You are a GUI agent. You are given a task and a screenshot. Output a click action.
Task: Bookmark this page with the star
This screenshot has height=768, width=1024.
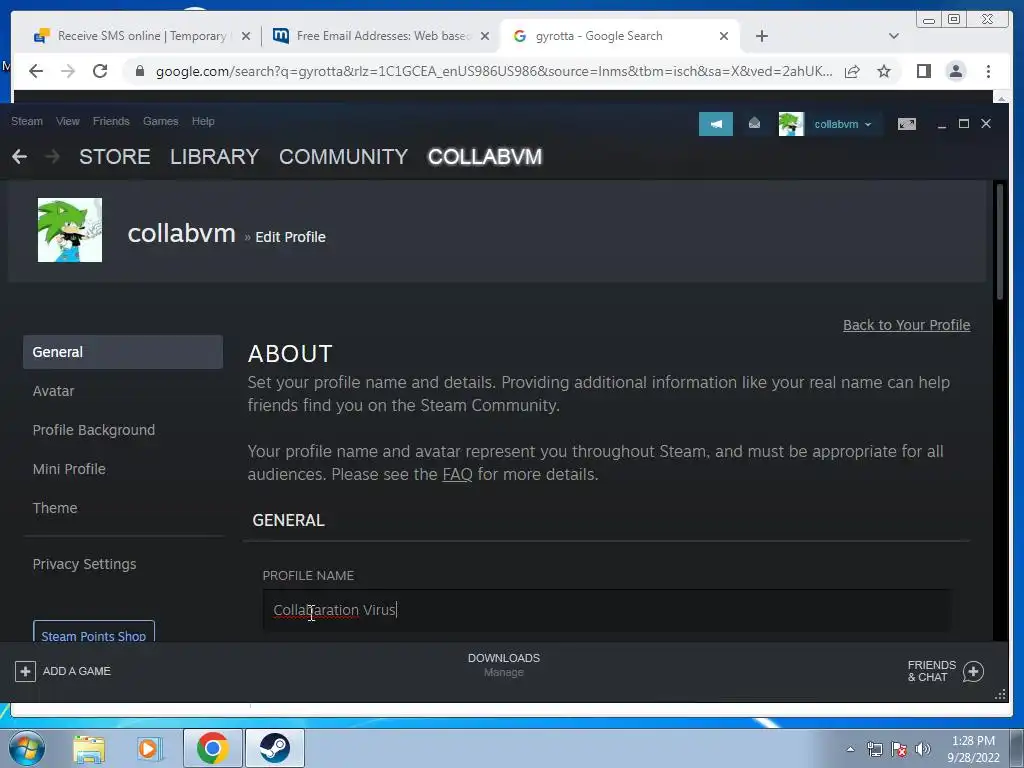tap(884, 71)
